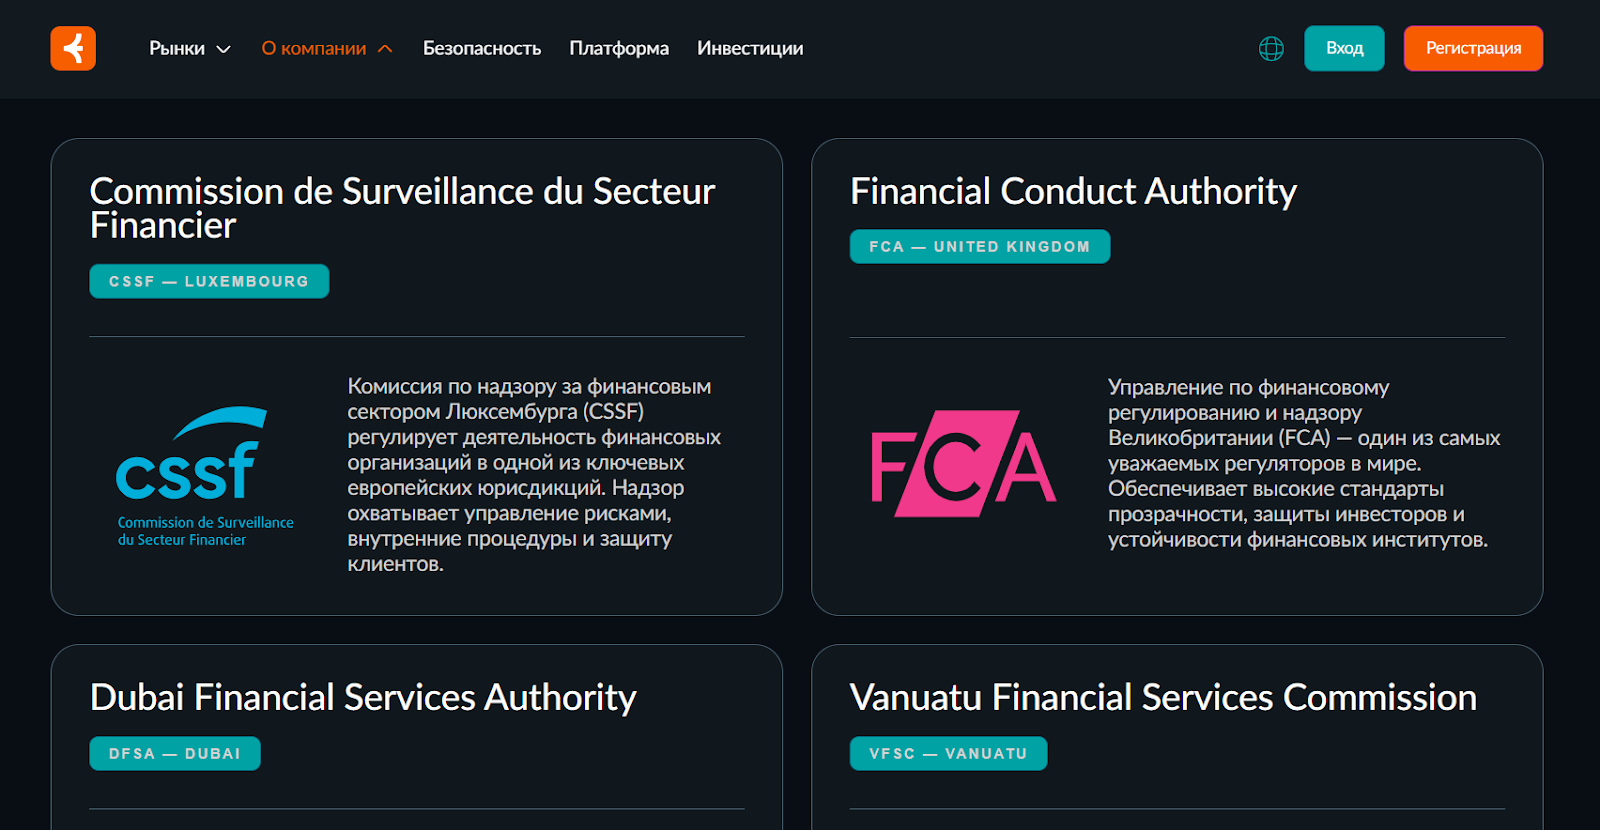This screenshot has width=1600, height=830.
Task: Click the Вход button
Action: [x=1344, y=48]
